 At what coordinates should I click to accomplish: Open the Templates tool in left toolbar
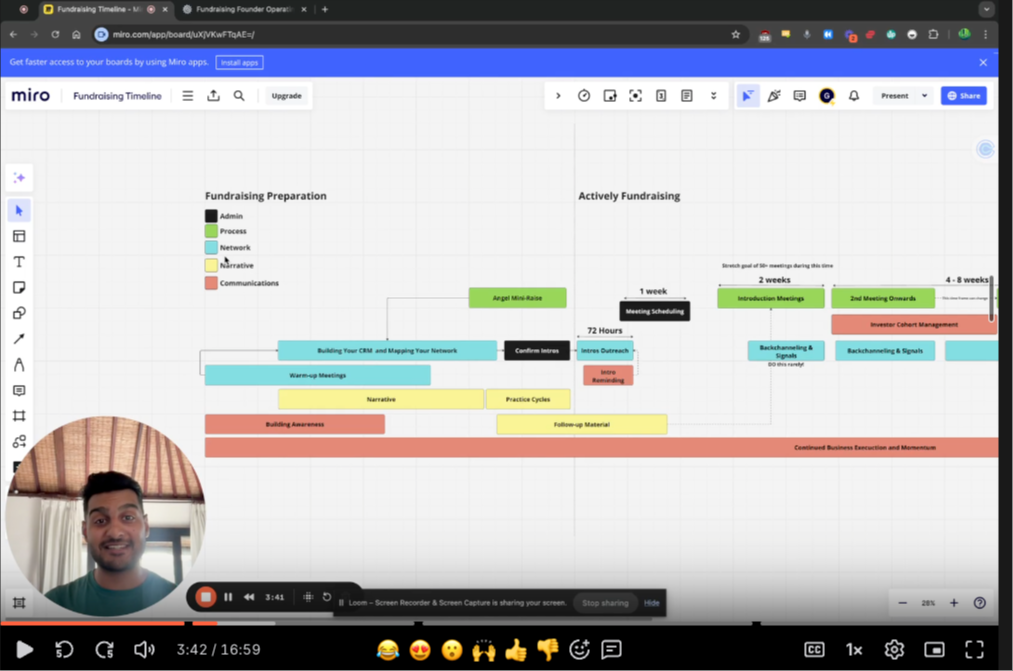pos(19,236)
